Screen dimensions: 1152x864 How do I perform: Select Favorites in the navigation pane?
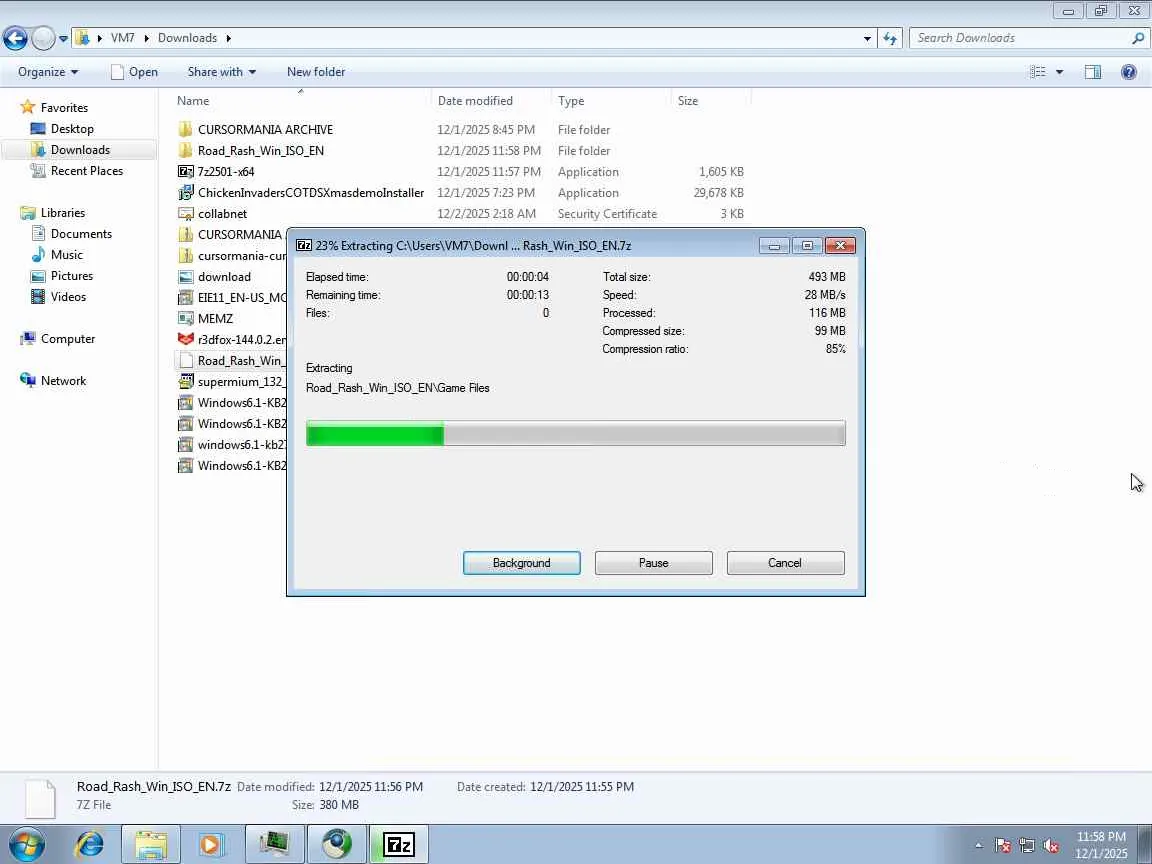click(x=64, y=107)
